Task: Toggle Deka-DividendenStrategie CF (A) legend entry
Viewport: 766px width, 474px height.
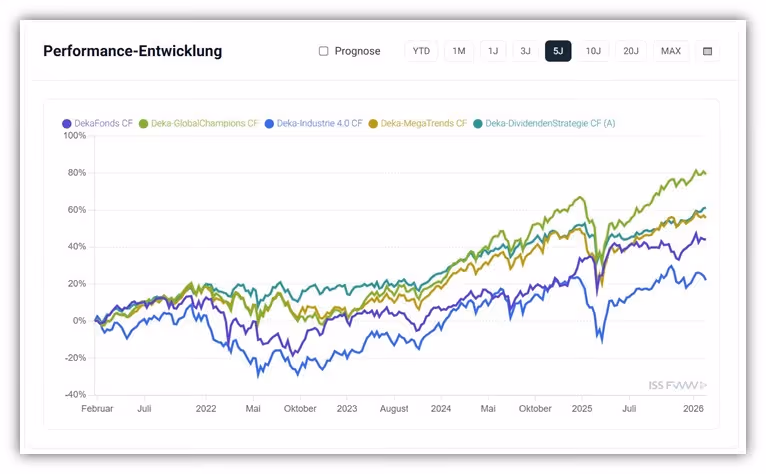Action: tap(544, 124)
